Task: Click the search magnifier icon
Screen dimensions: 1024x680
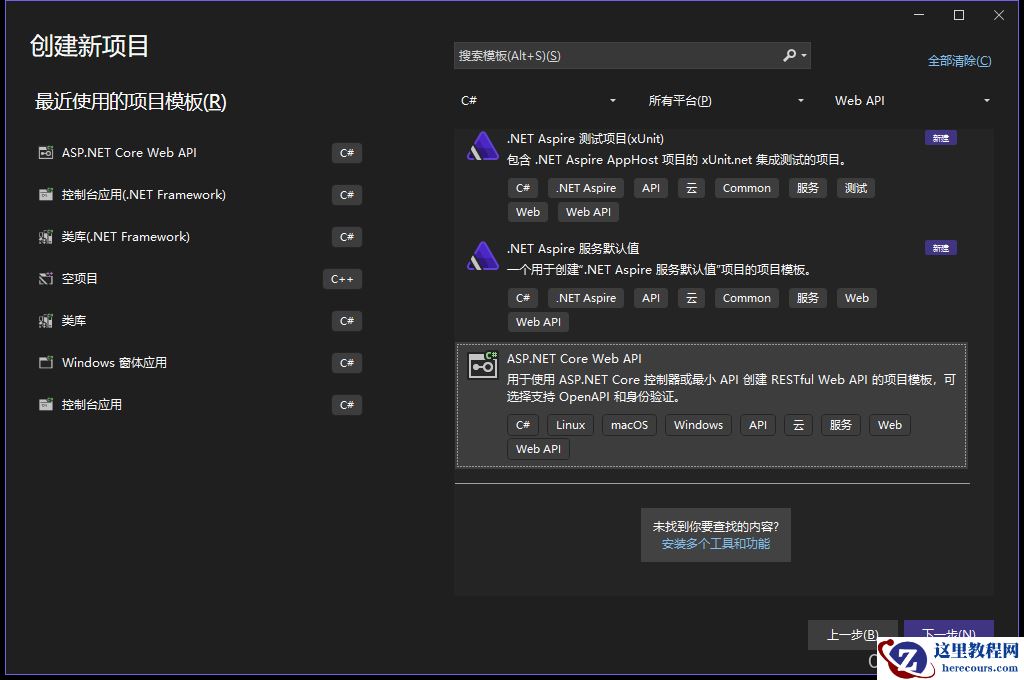Action: [789, 55]
